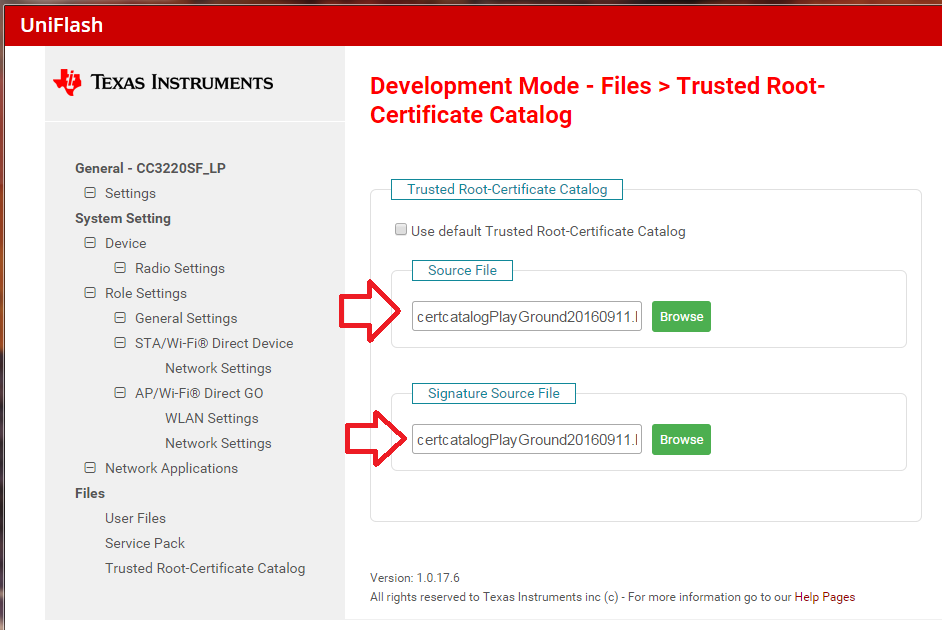Image resolution: width=942 pixels, height=630 pixels.
Task: Collapse the AP/Wi-Fi Direct GO node
Action: coord(120,393)
